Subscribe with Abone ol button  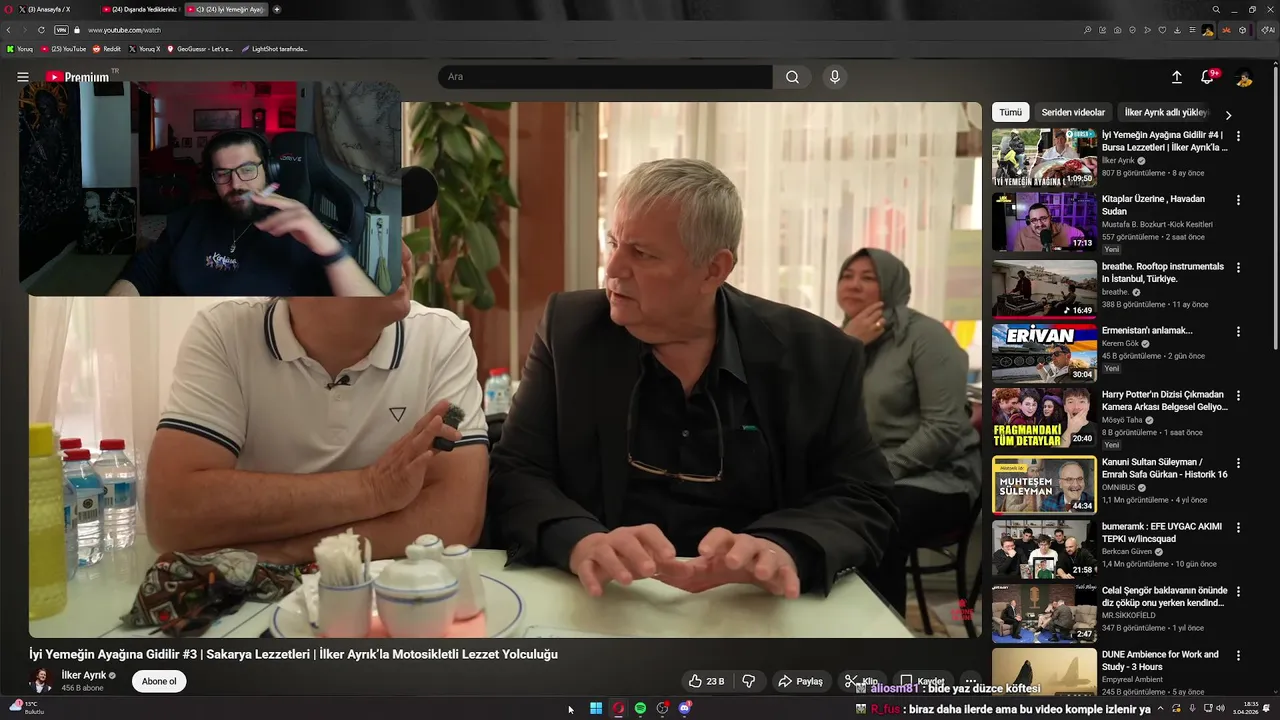(159, 681)
